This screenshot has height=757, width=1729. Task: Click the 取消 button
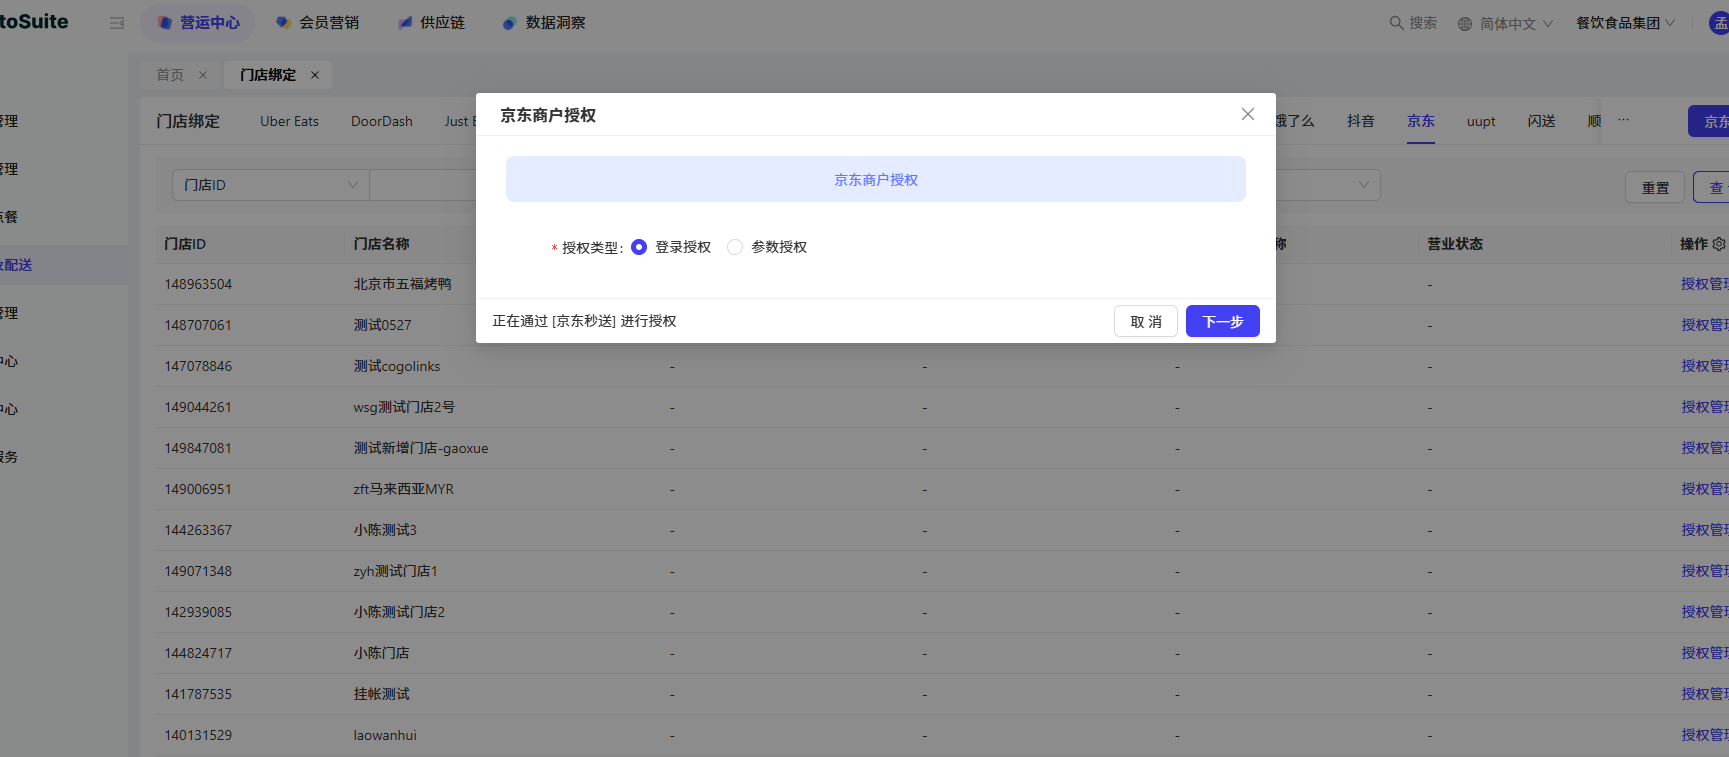1146,321
